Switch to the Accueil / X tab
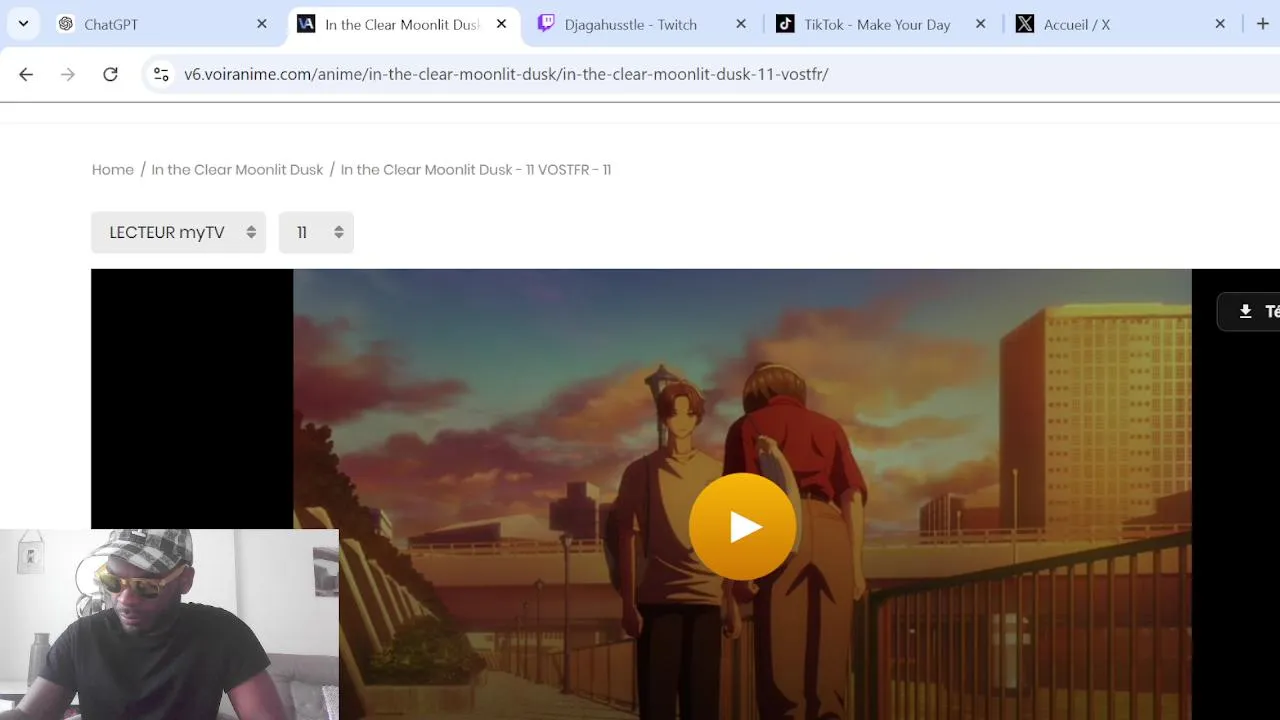Screen dimensions: 1280x720 coord(1121,24)
